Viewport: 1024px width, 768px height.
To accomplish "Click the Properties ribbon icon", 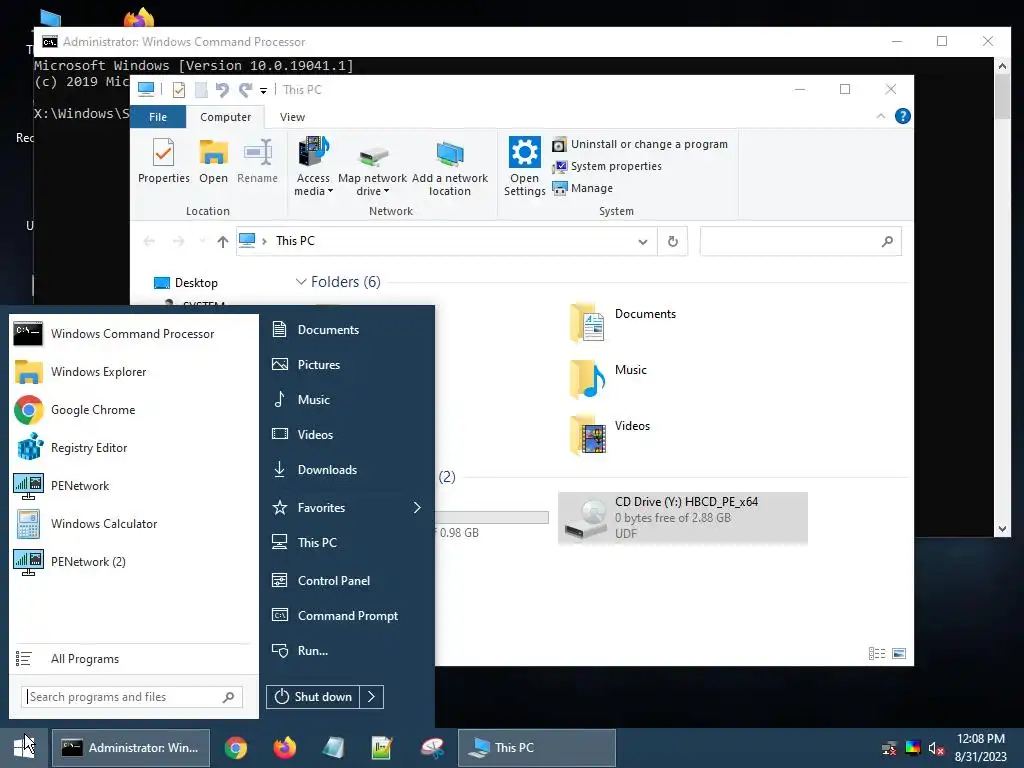I will pos(163,161).
